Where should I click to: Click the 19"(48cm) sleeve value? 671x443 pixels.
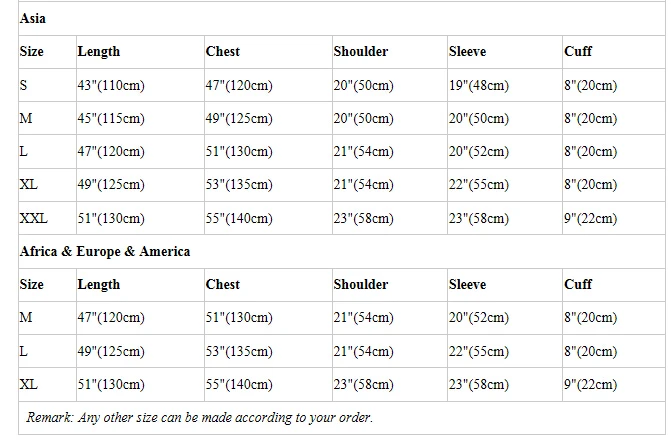(479, 85)
